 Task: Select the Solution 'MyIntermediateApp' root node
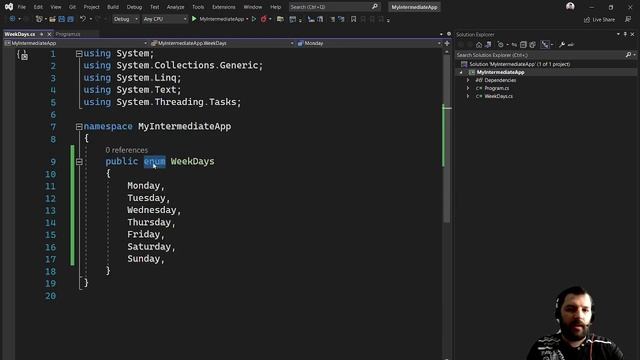[x=519, y=64]
